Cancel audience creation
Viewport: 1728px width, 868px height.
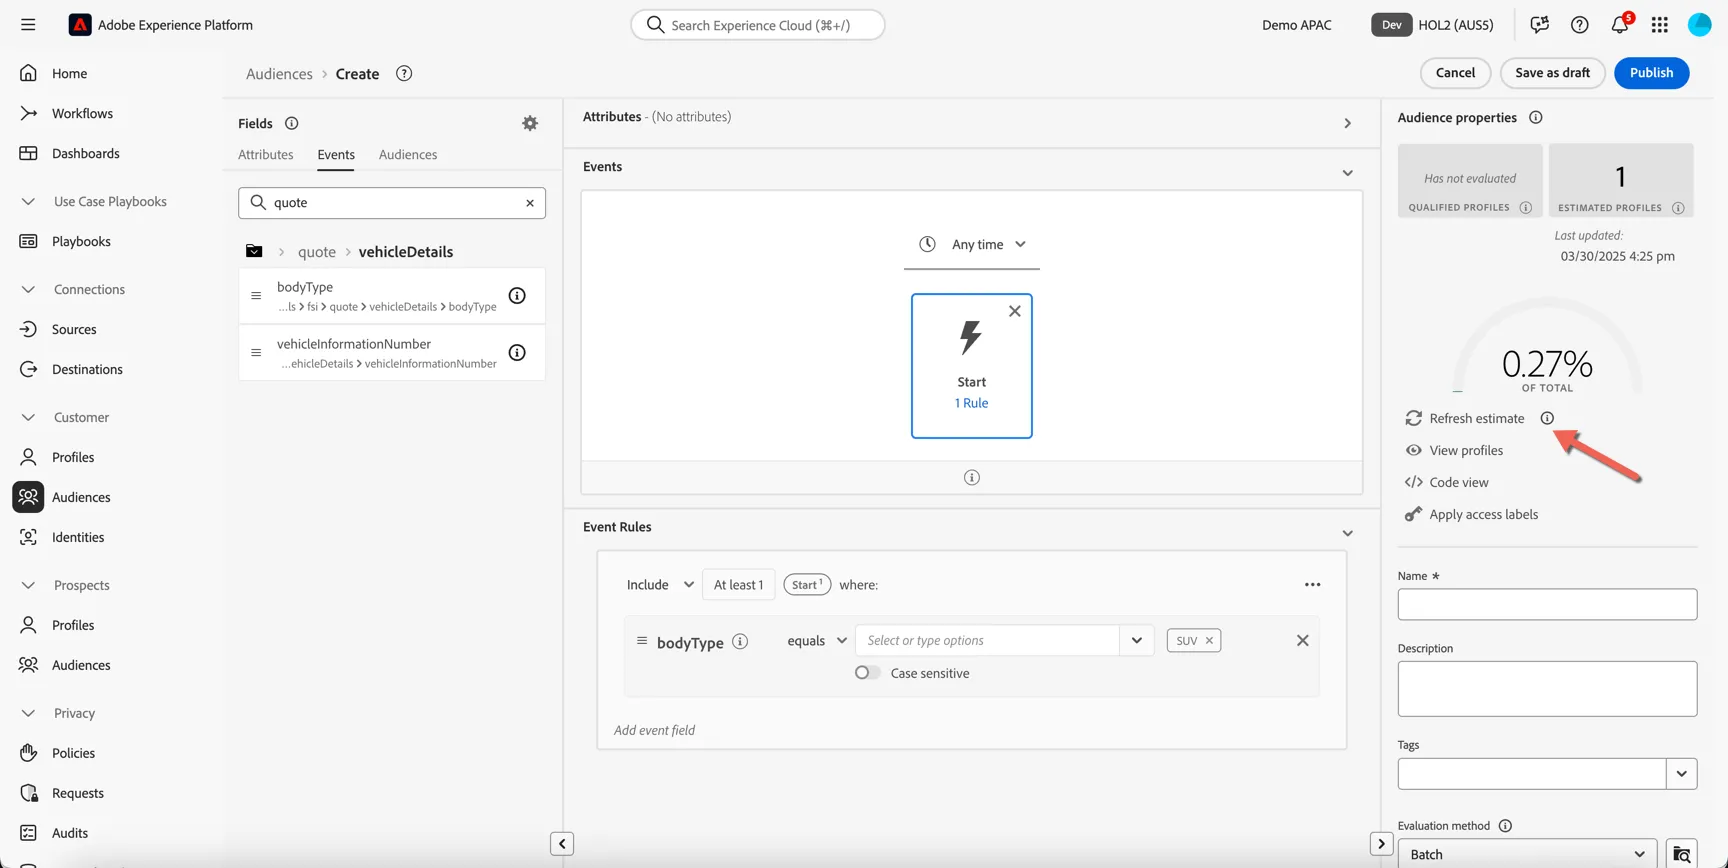(x=1455, y=73)
